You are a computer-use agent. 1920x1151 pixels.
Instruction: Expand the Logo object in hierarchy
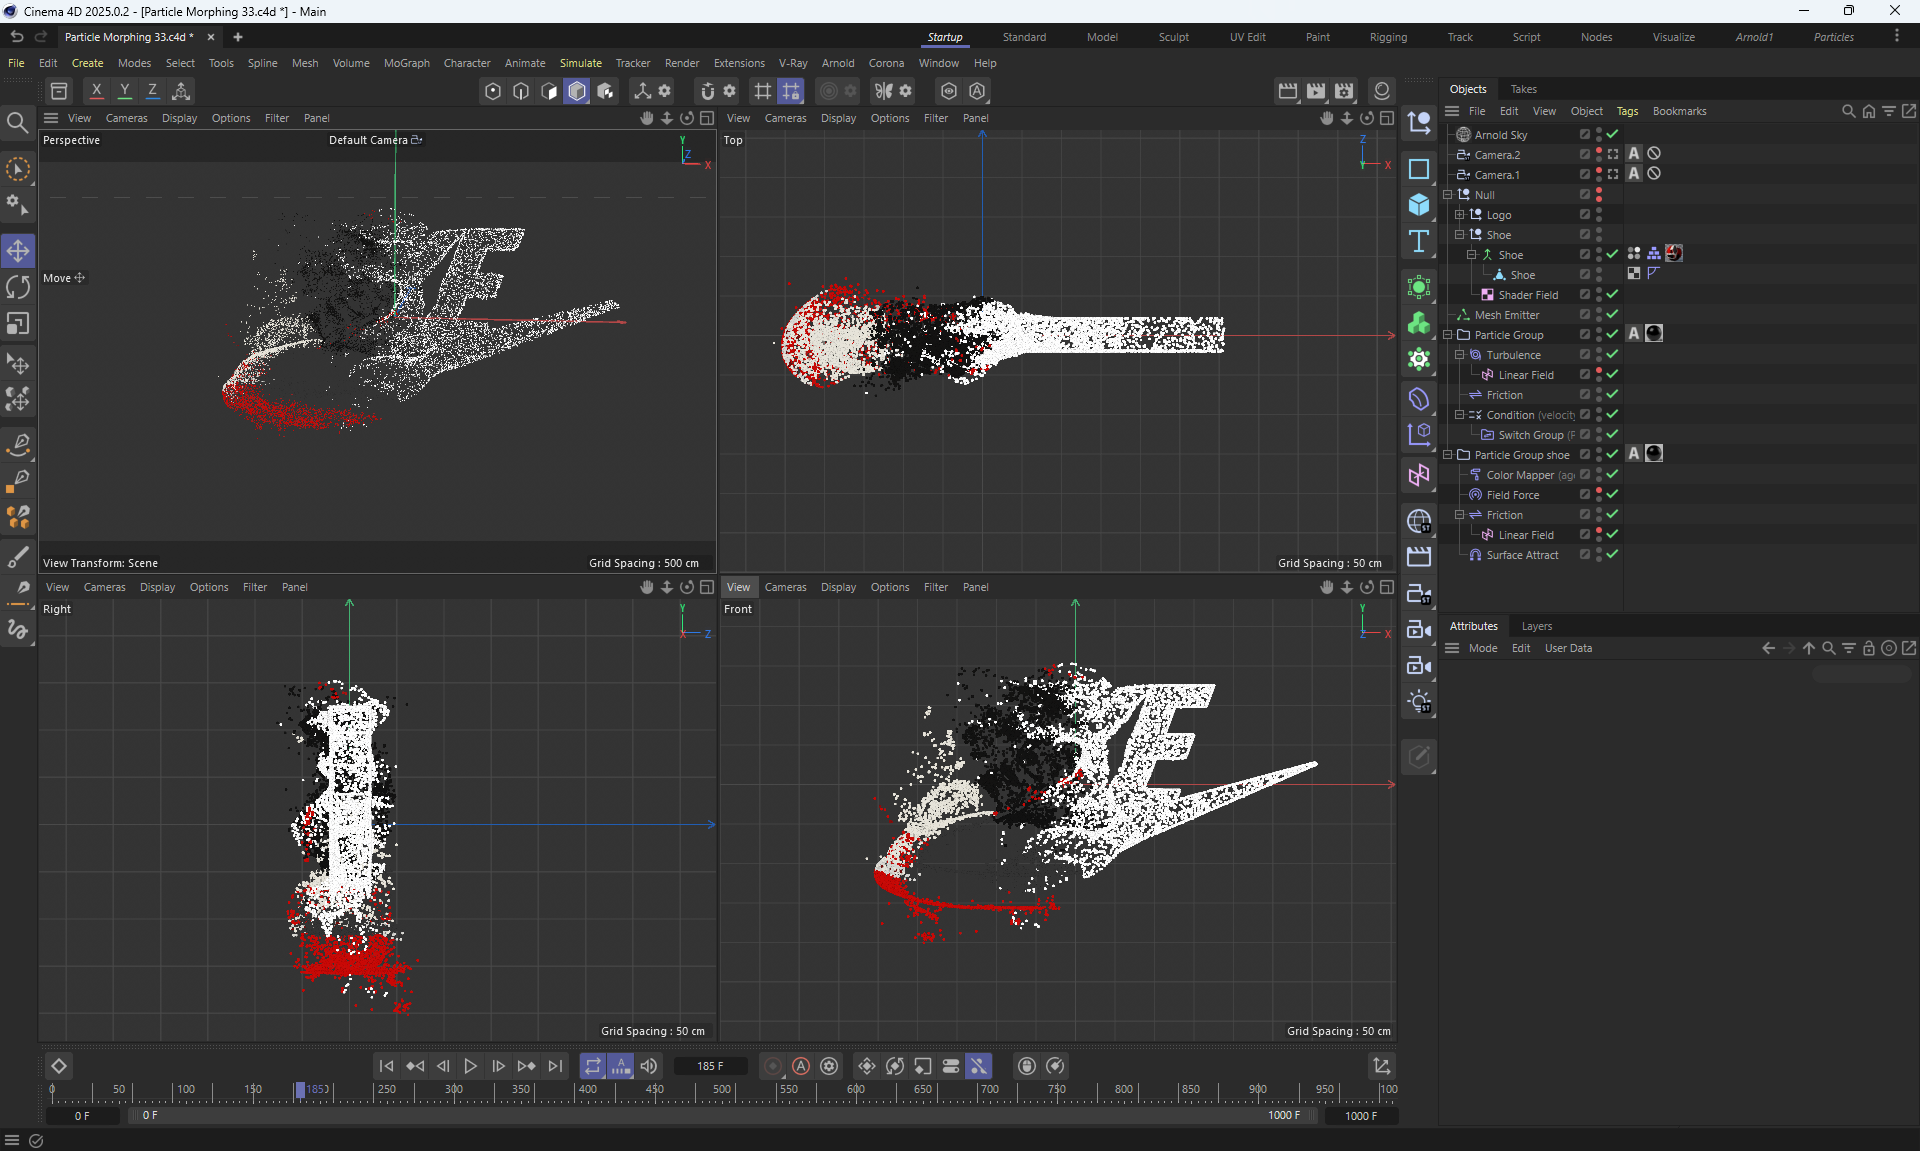click(1459, 215)
